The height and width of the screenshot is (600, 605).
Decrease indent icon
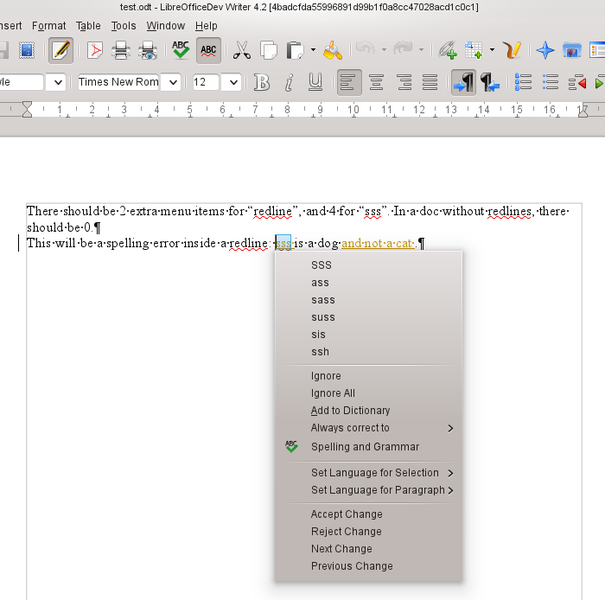[577, 82]
